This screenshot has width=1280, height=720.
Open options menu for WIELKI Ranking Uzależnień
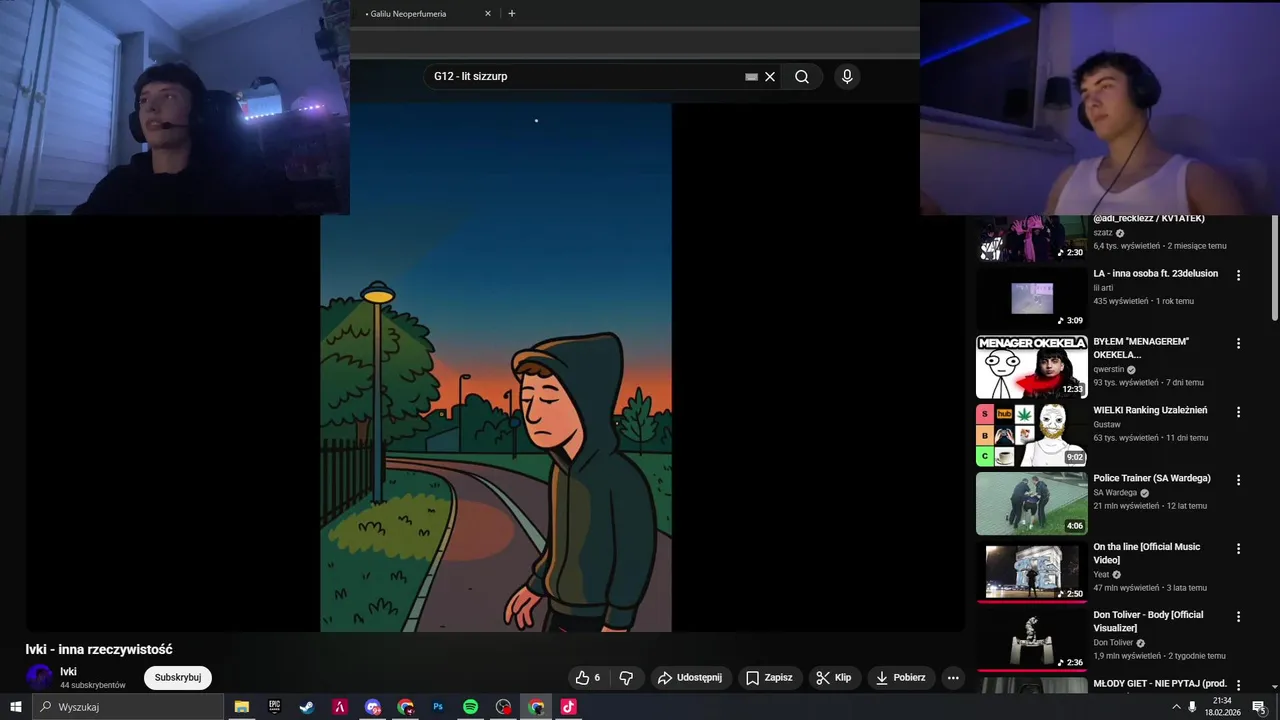click(x=1238, y=412)
